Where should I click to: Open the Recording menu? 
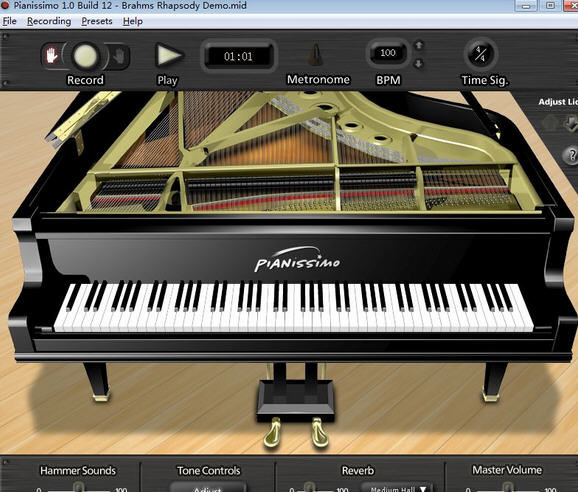click(x=49, y=21)
